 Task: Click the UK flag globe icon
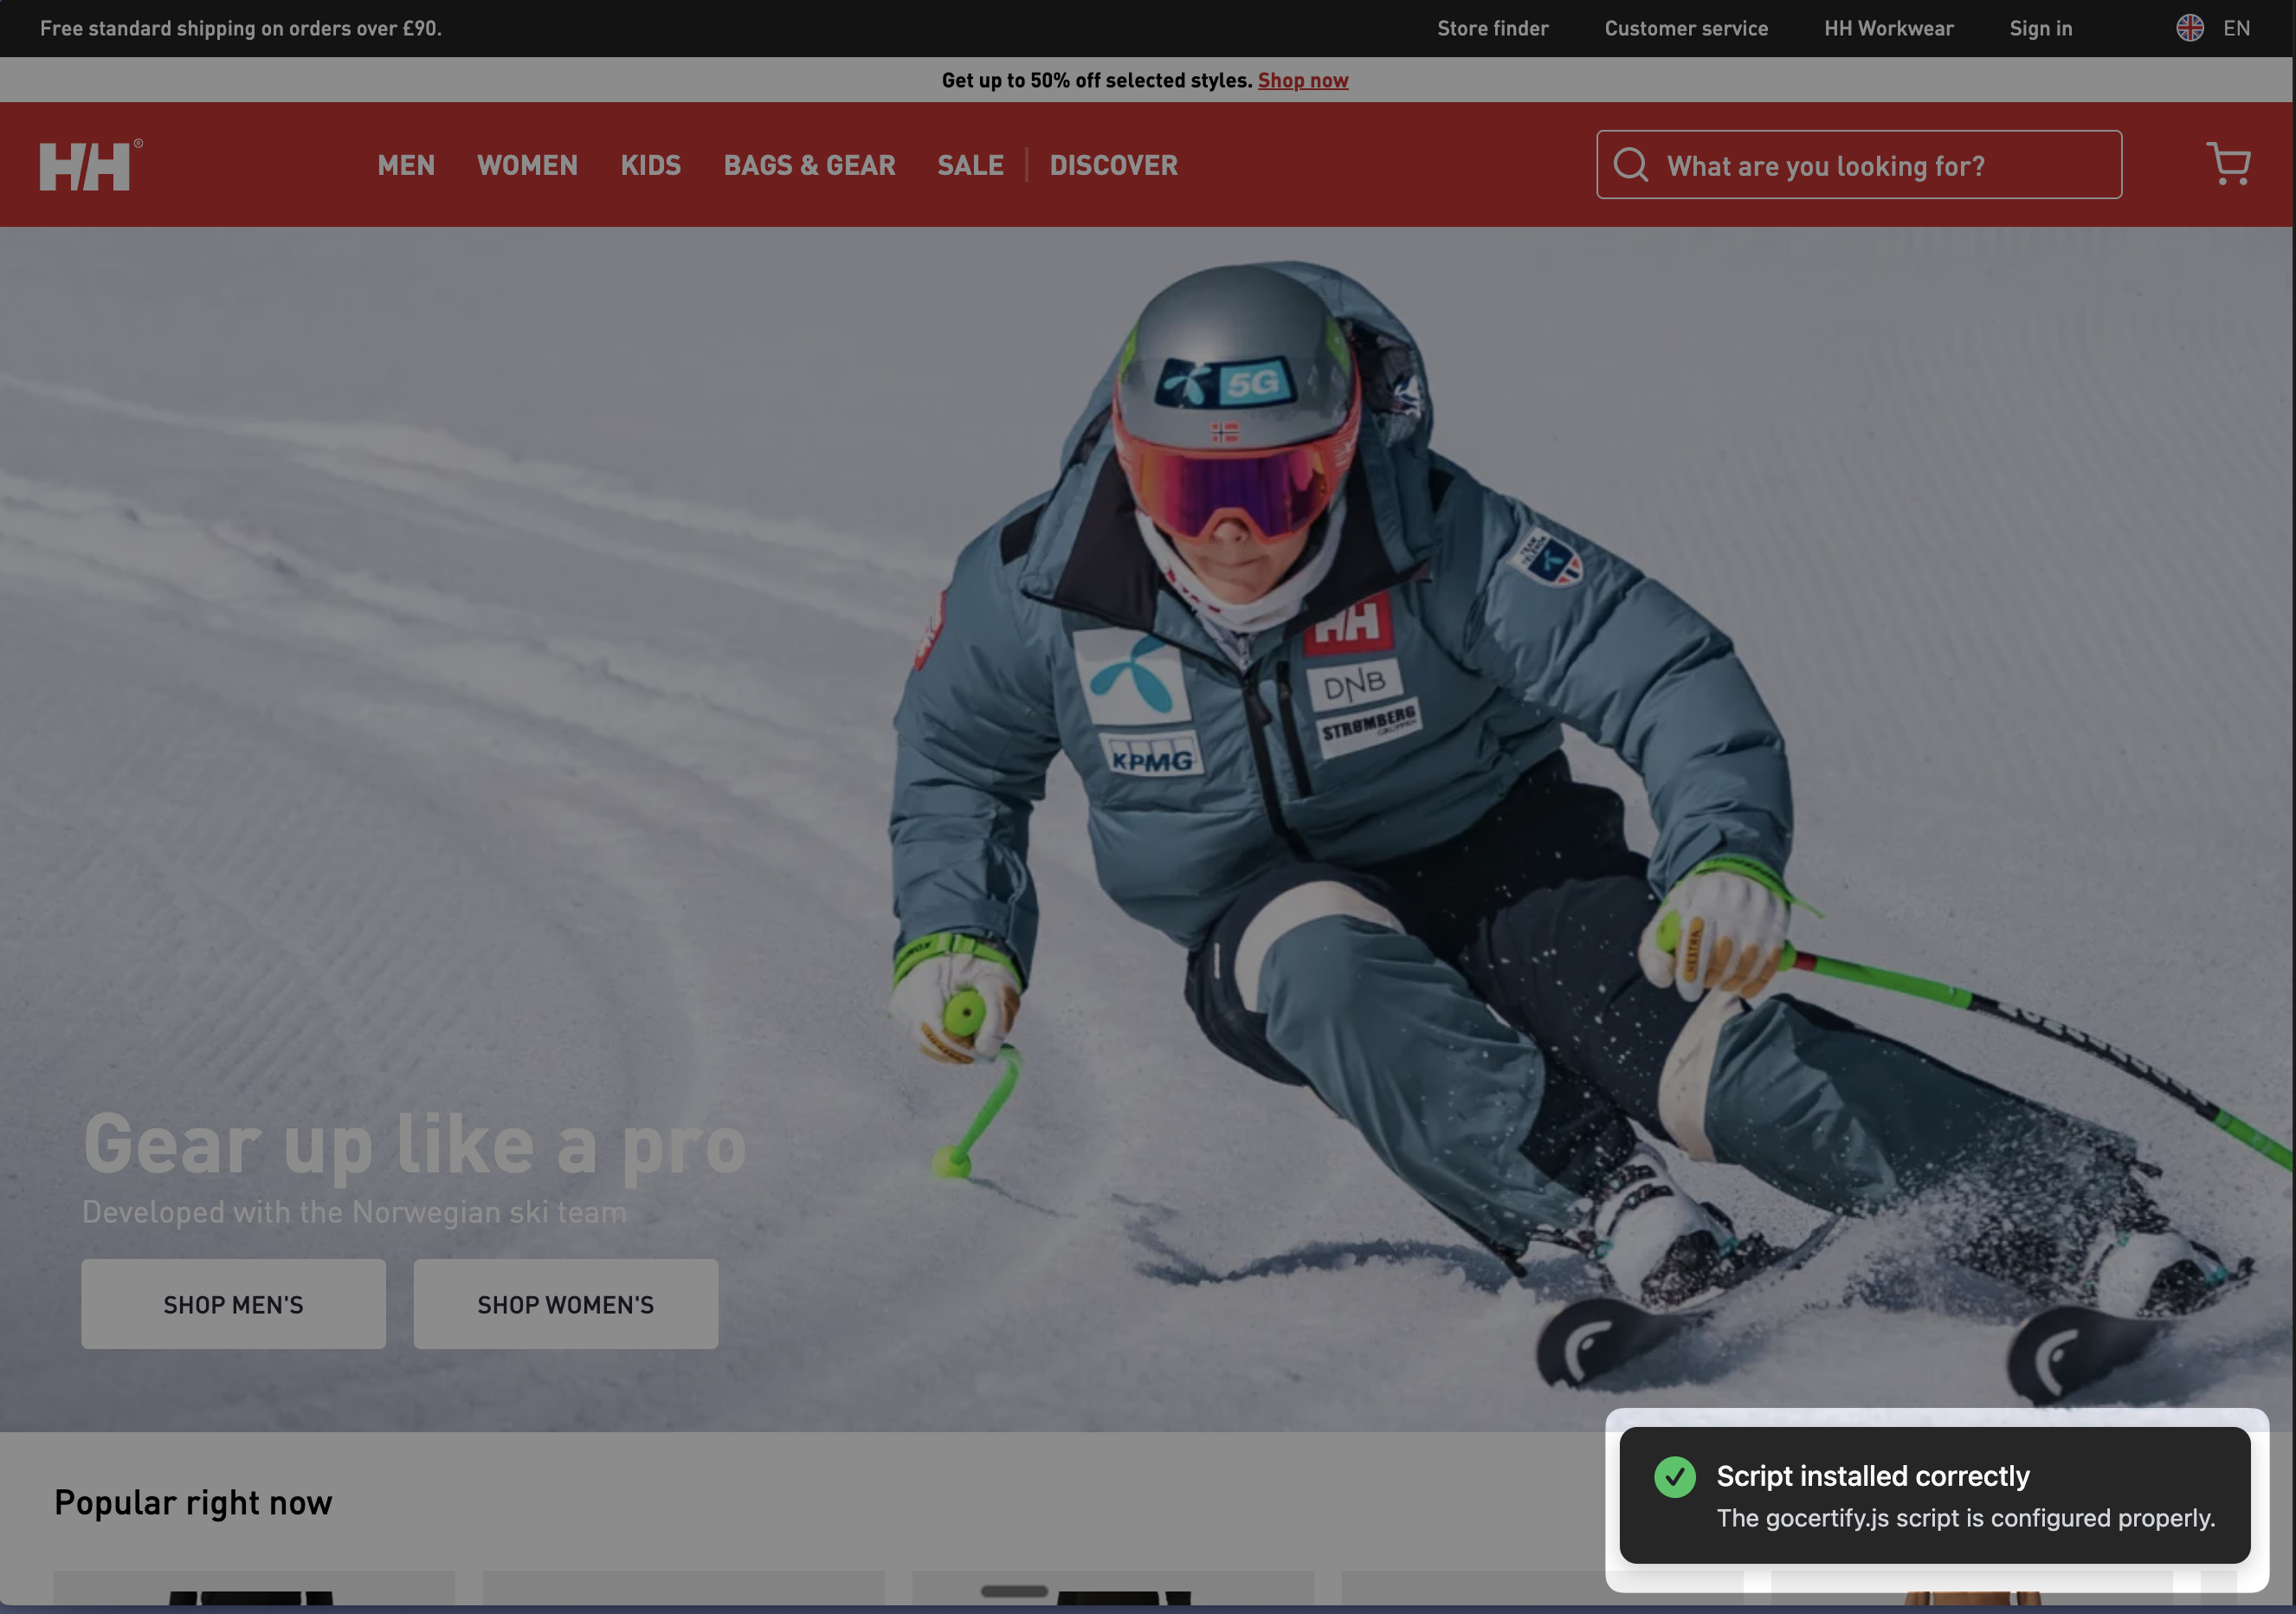click(2189, 28)
